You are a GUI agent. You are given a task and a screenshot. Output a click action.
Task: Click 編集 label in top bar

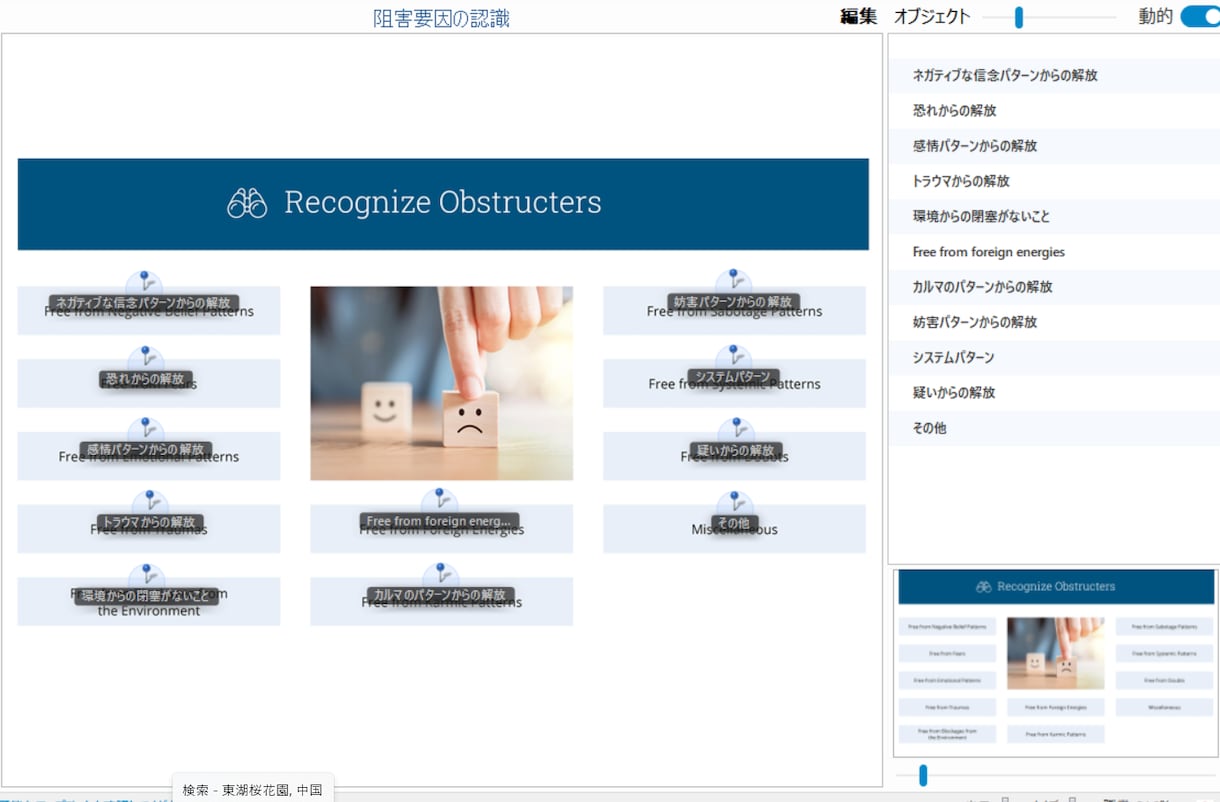[858, 16]
